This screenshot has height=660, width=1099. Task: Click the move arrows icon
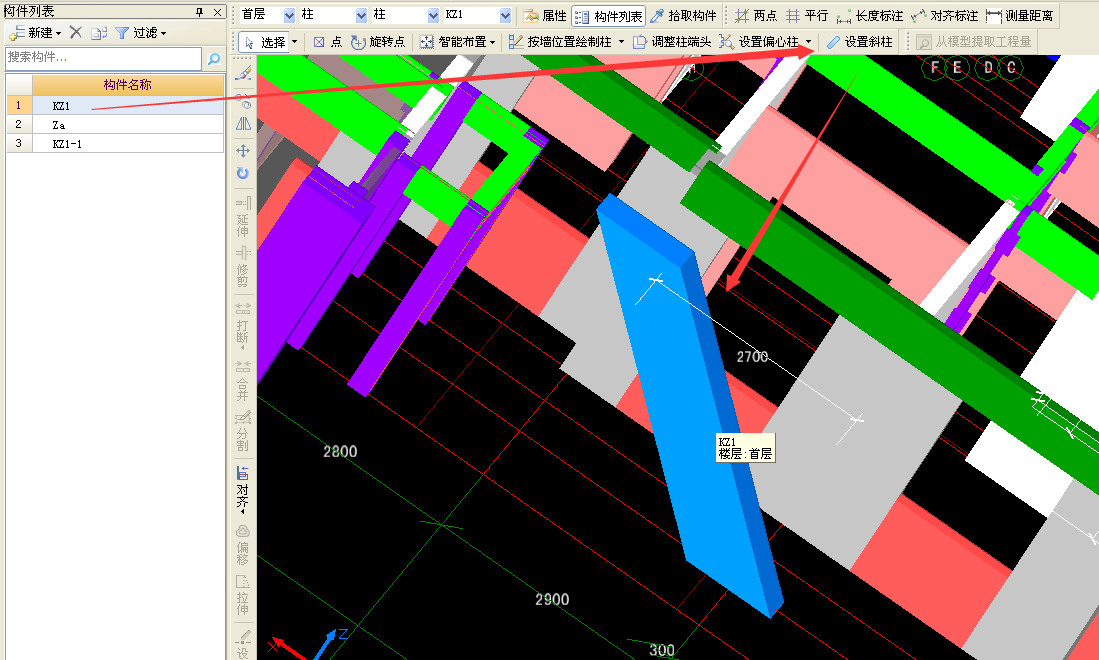tap(243, 150)
